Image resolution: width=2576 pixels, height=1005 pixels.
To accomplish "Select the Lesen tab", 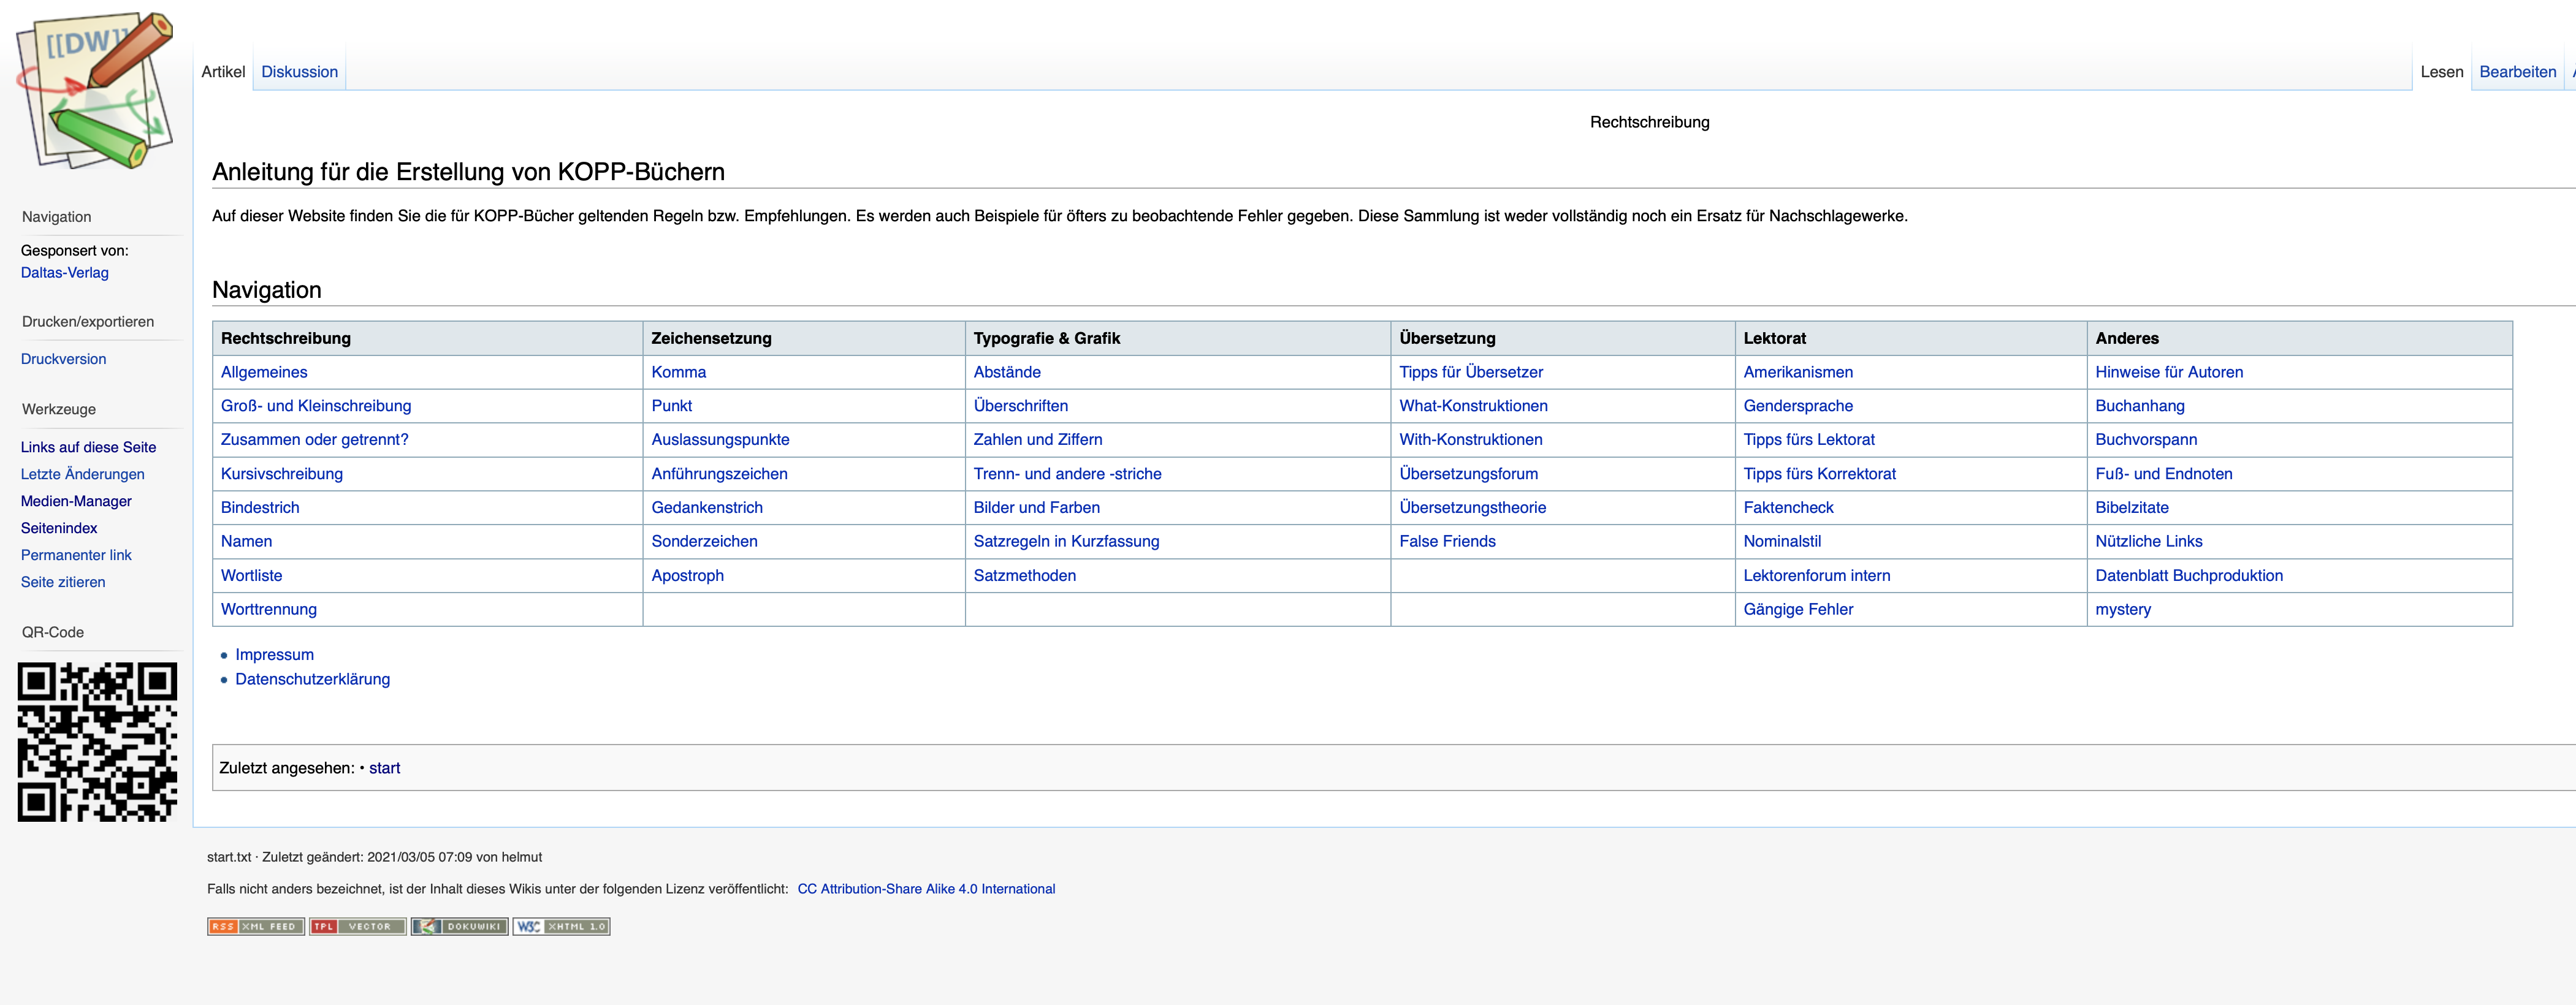I will (2441, 72).
